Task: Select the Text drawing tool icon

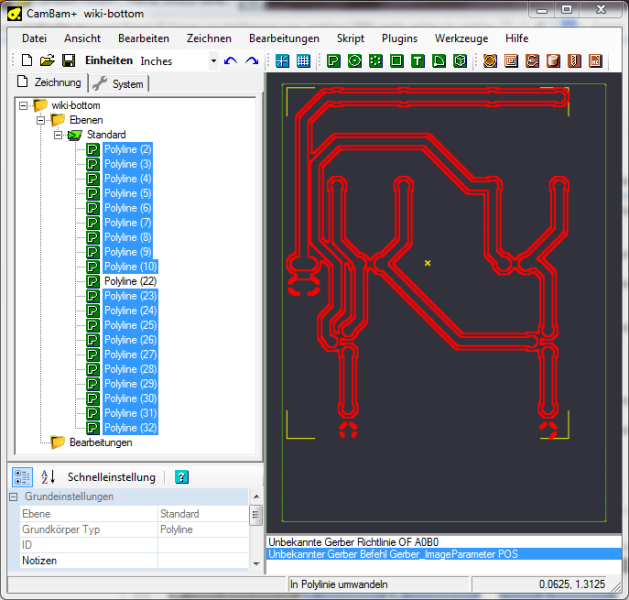Action: pos(418,61)
